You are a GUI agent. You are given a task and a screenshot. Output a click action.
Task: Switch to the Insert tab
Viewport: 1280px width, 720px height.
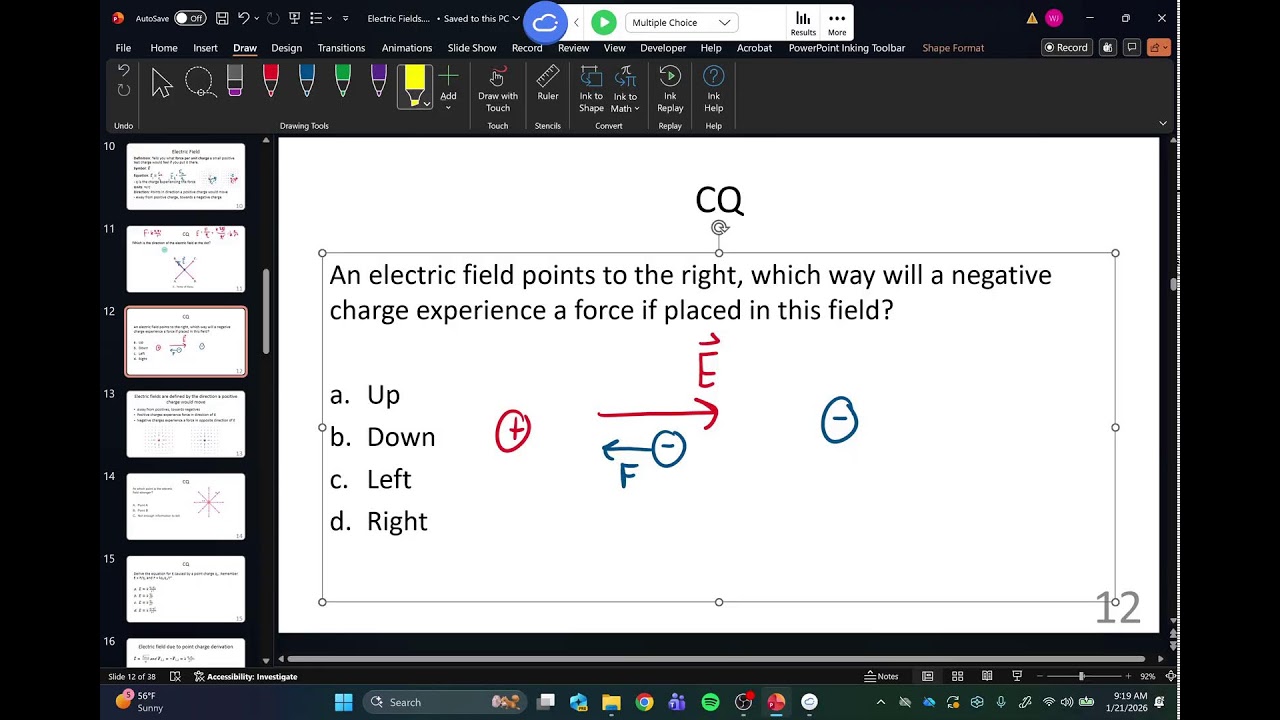tap(205, 48)
